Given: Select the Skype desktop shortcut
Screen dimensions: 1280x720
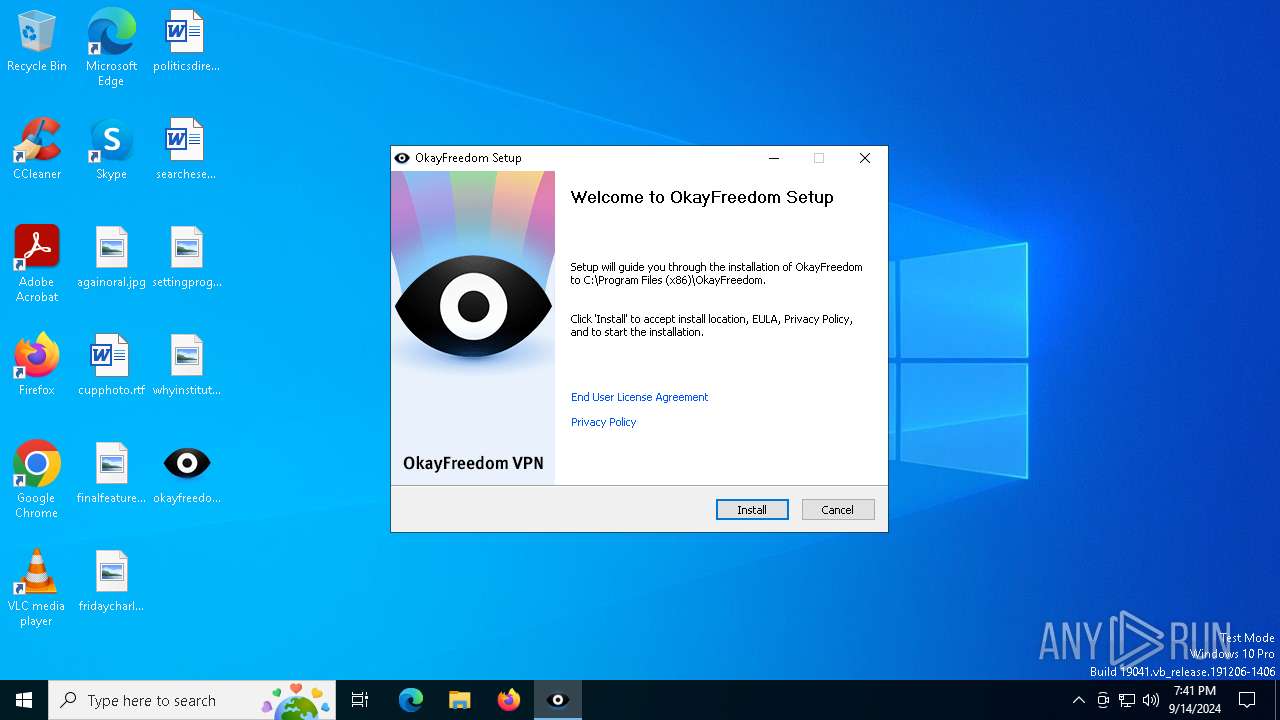Looking at the screenshot, I should coord(111,150).
